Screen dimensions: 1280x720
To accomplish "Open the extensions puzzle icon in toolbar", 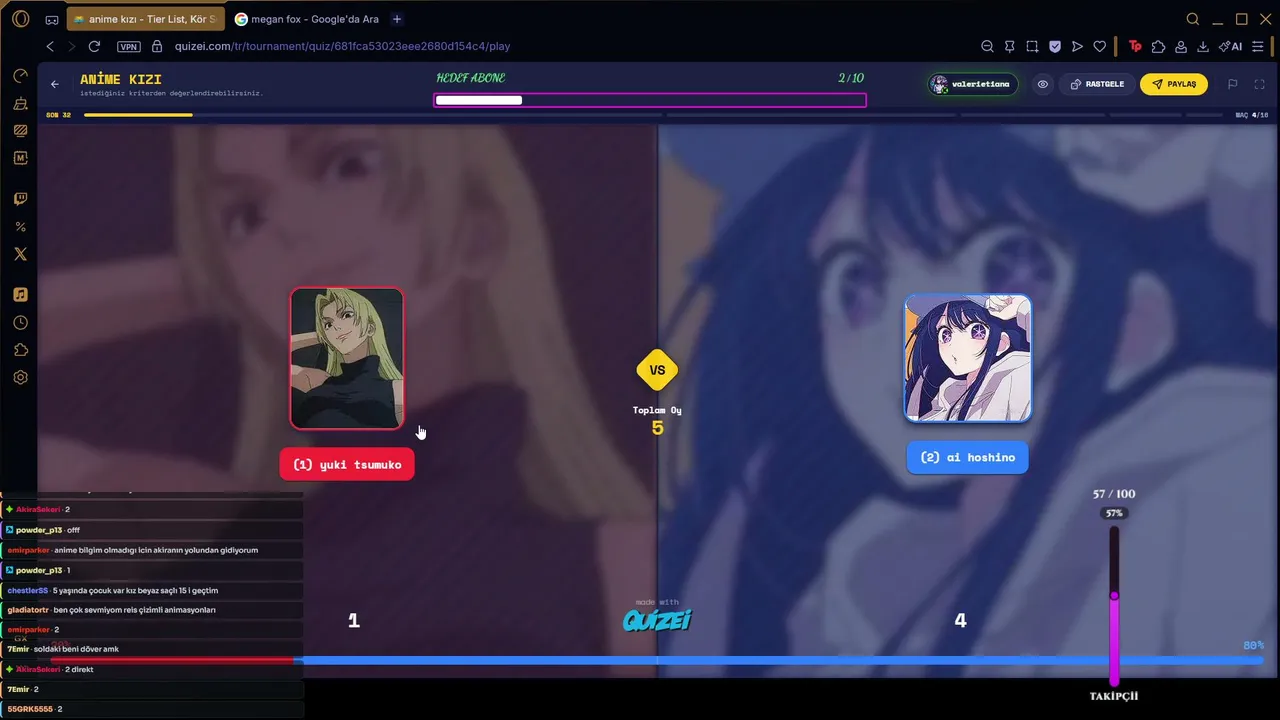I will coord(1158,46).
